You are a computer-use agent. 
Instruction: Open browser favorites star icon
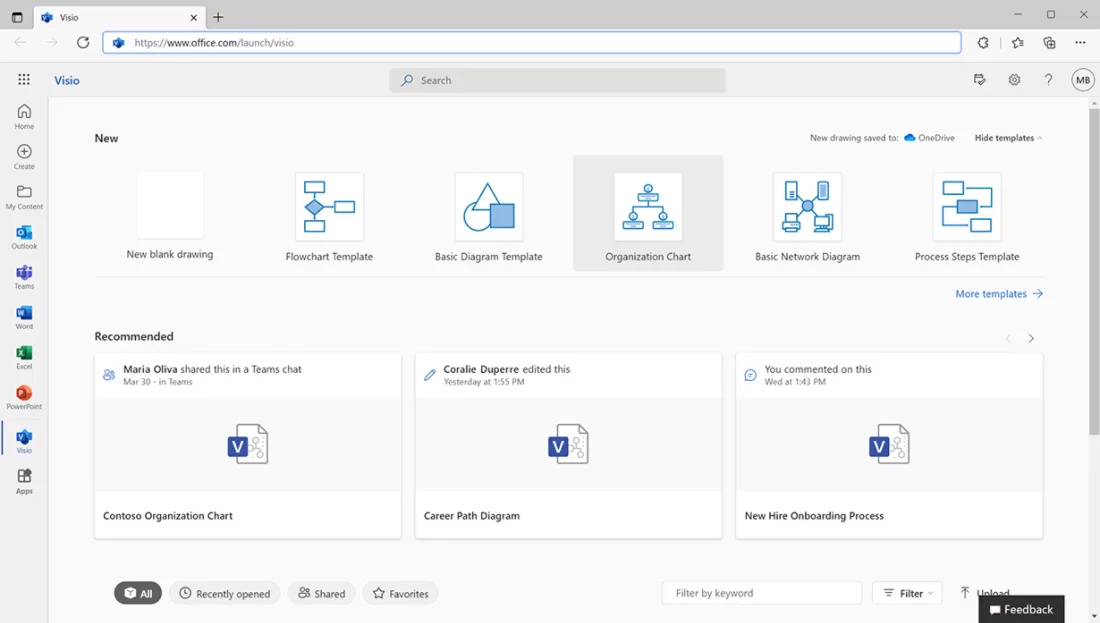[1018, 43]
